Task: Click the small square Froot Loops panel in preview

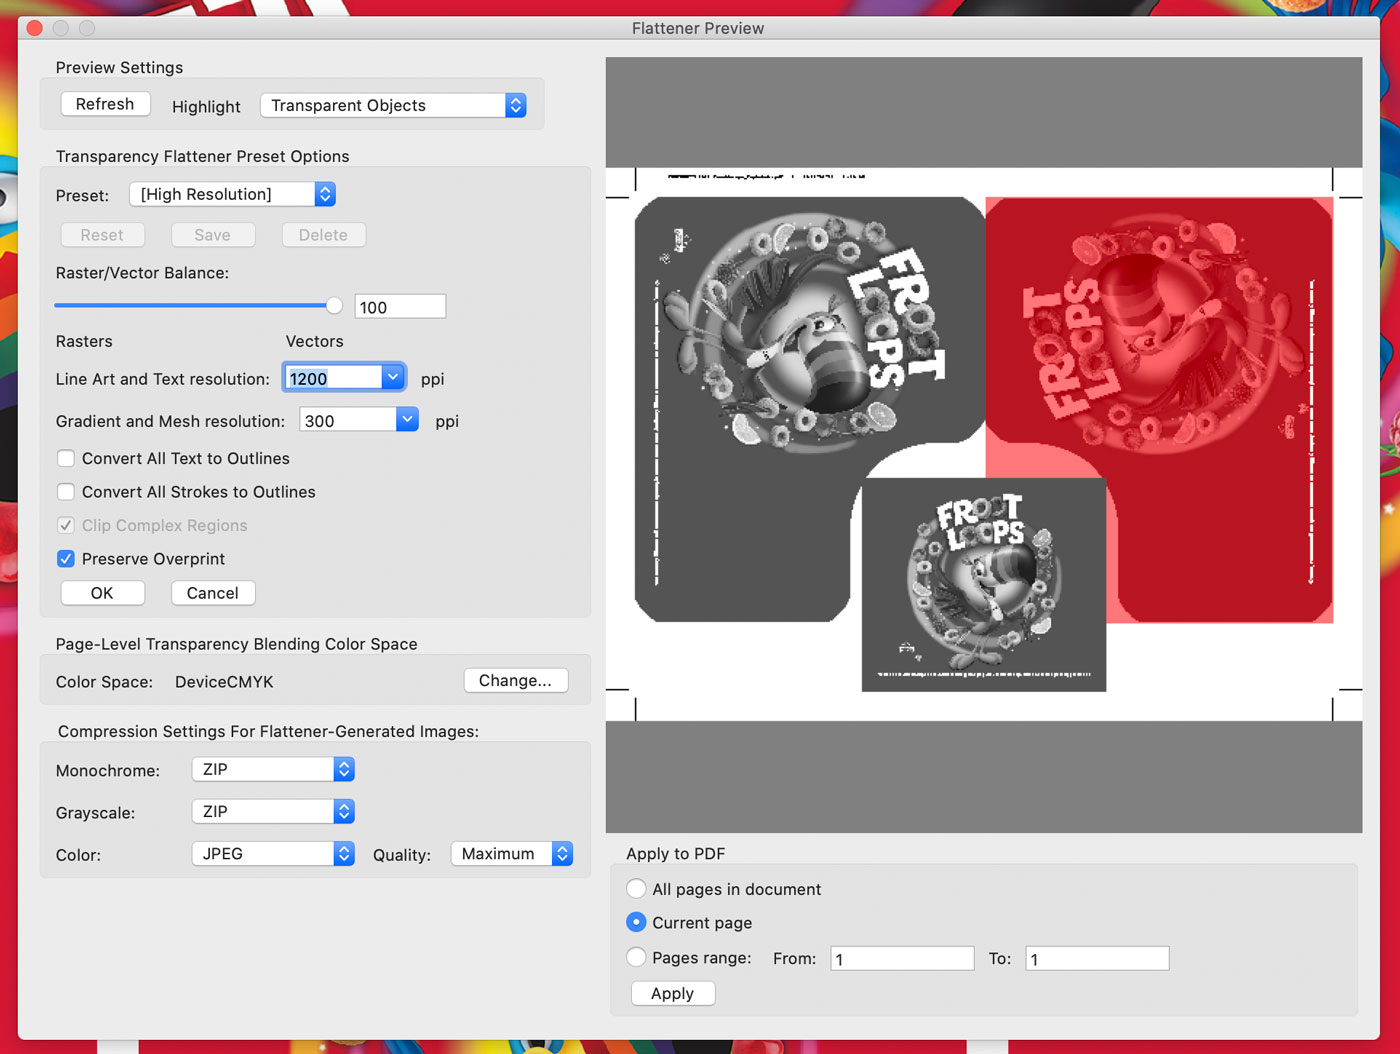Action: (984, 584)
